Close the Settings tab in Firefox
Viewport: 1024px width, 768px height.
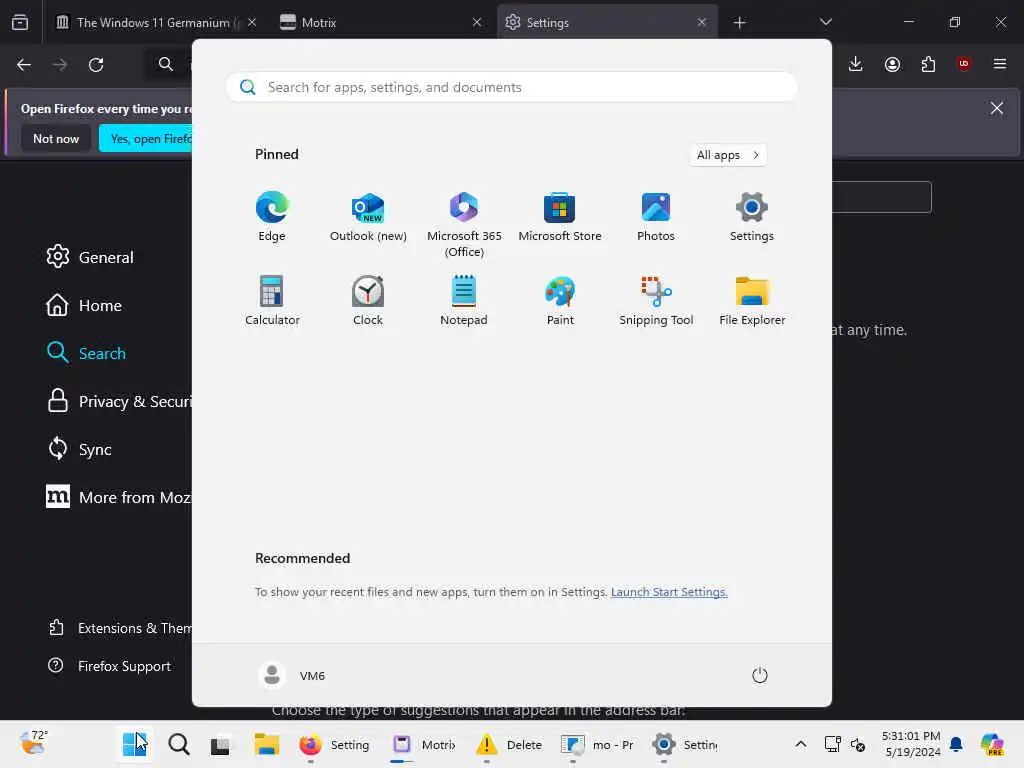tap(701, 22)
